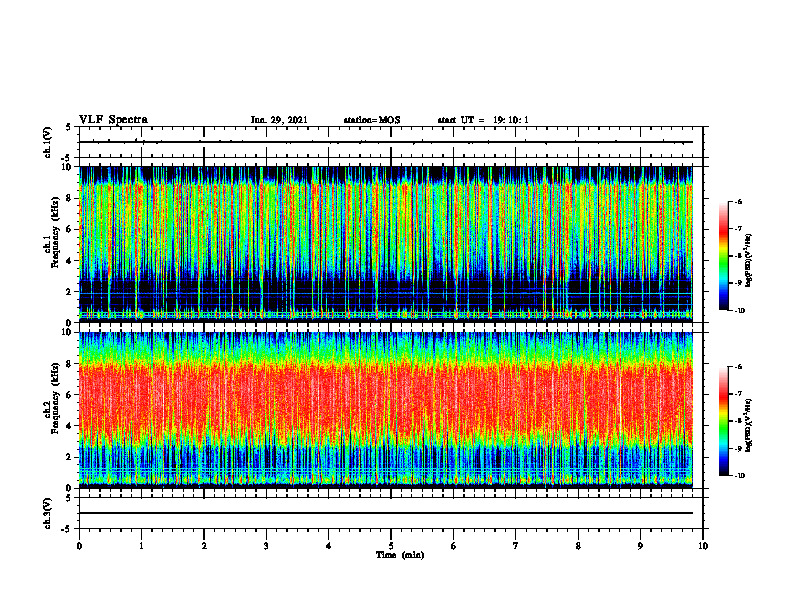Select the ch.2 color bar log(PSD) label
Viewport: 792px width, 612px height.
[x=749, y=425]
